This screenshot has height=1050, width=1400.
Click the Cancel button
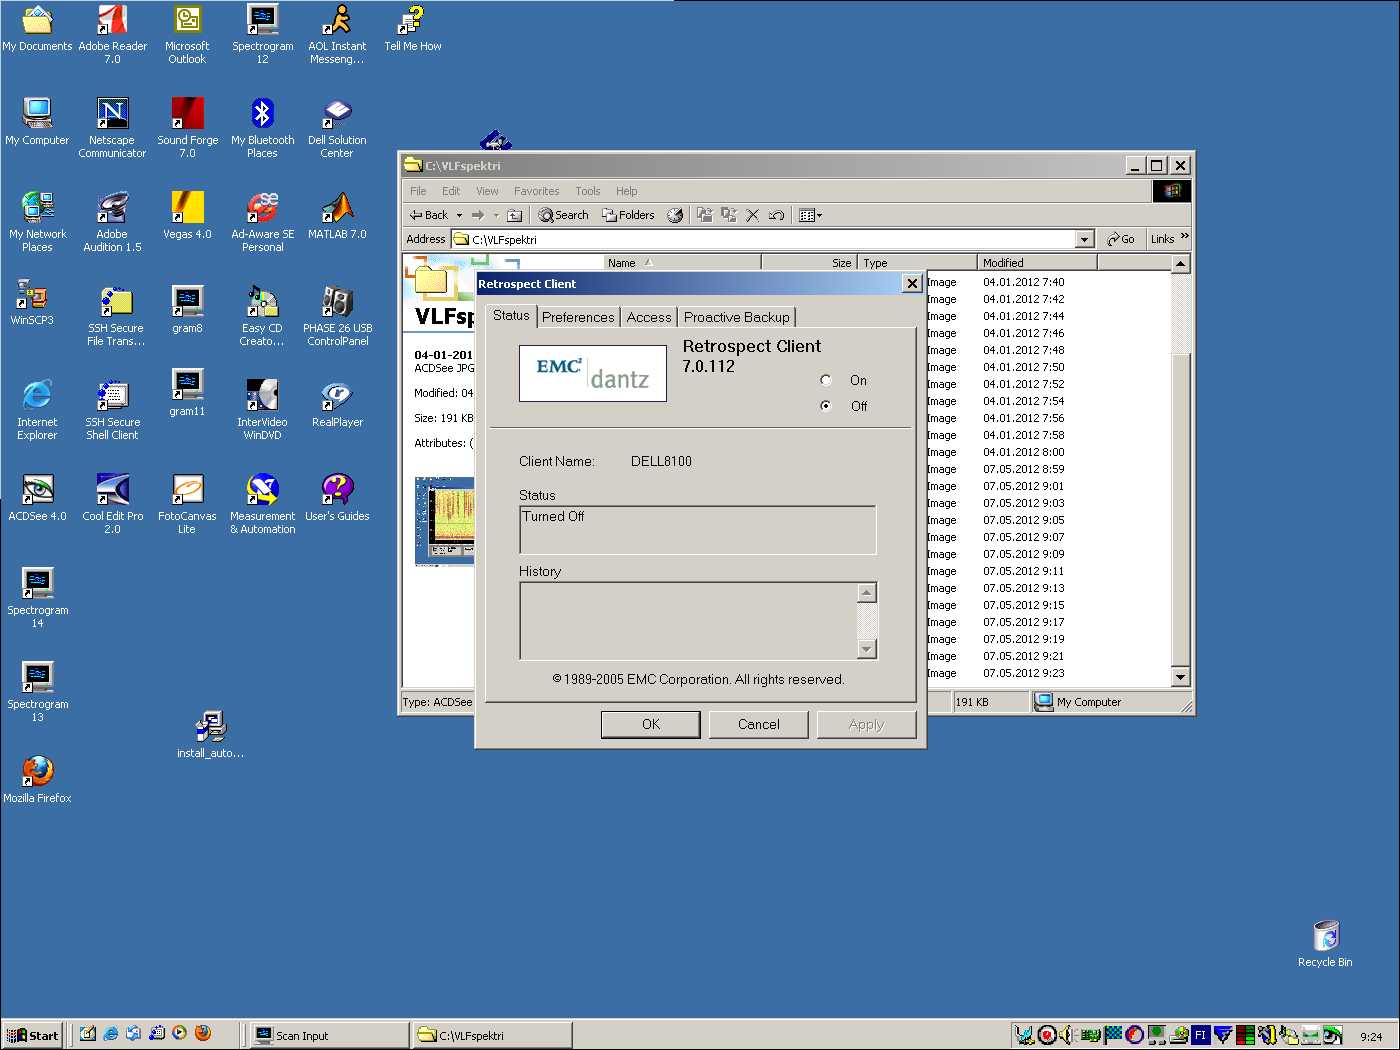point(759,724)
